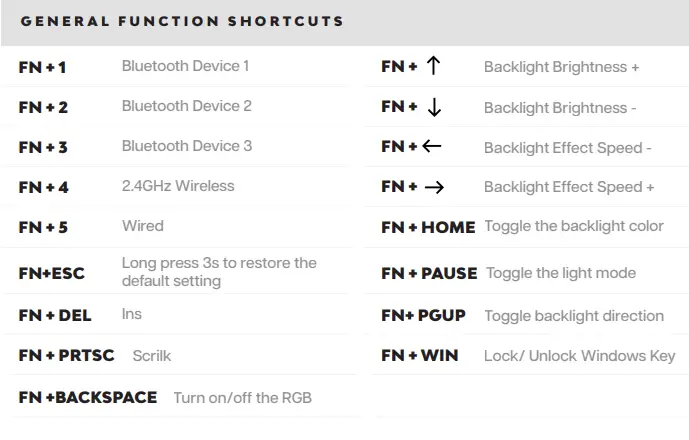Click the 2.4GHz Wireless description
Screen dimensions: 689x440
pos(178,186)
